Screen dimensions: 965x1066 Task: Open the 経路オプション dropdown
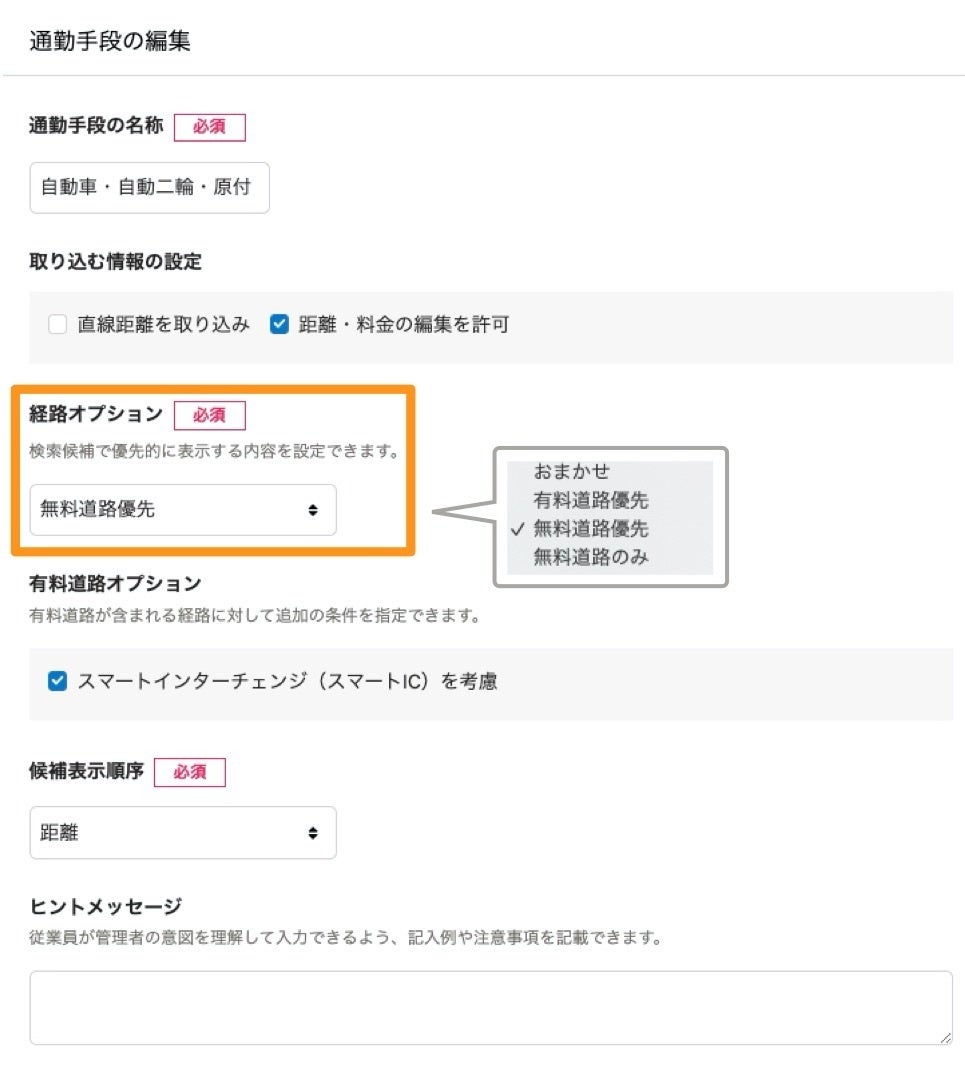[x=183, y=510]
